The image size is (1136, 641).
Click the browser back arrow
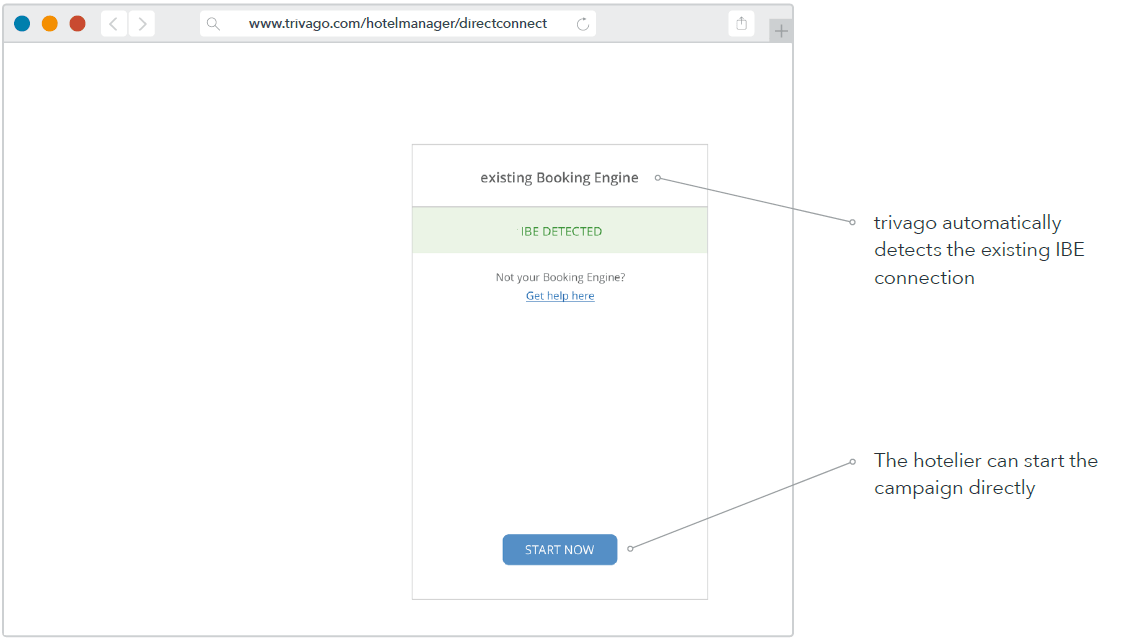[x=114, y=24]
